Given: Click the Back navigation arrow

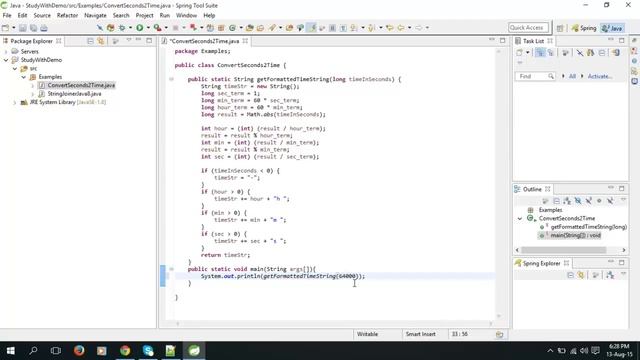Looking at the screenshot, I should (x=401, y=28).
